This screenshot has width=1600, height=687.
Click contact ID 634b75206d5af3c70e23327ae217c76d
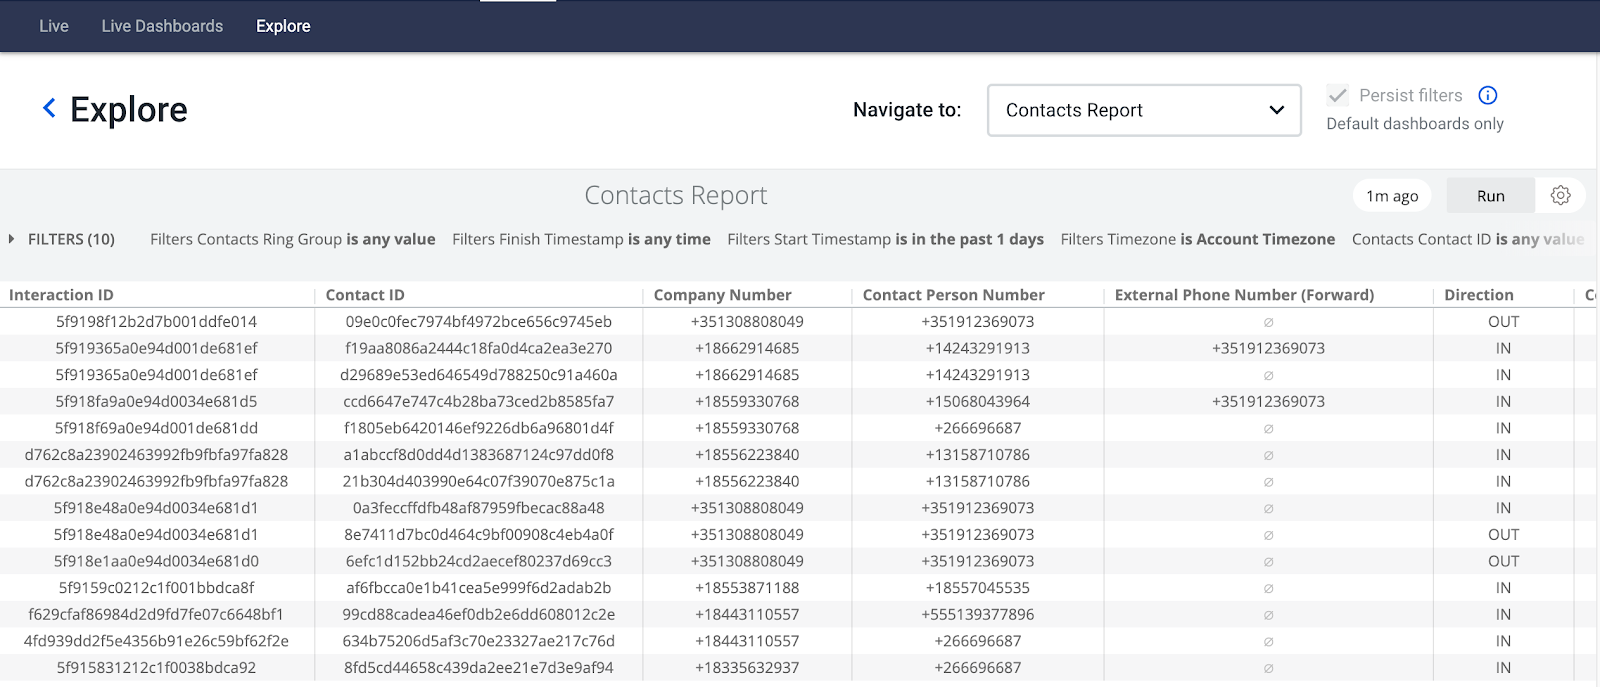click(x=478, y=641)
